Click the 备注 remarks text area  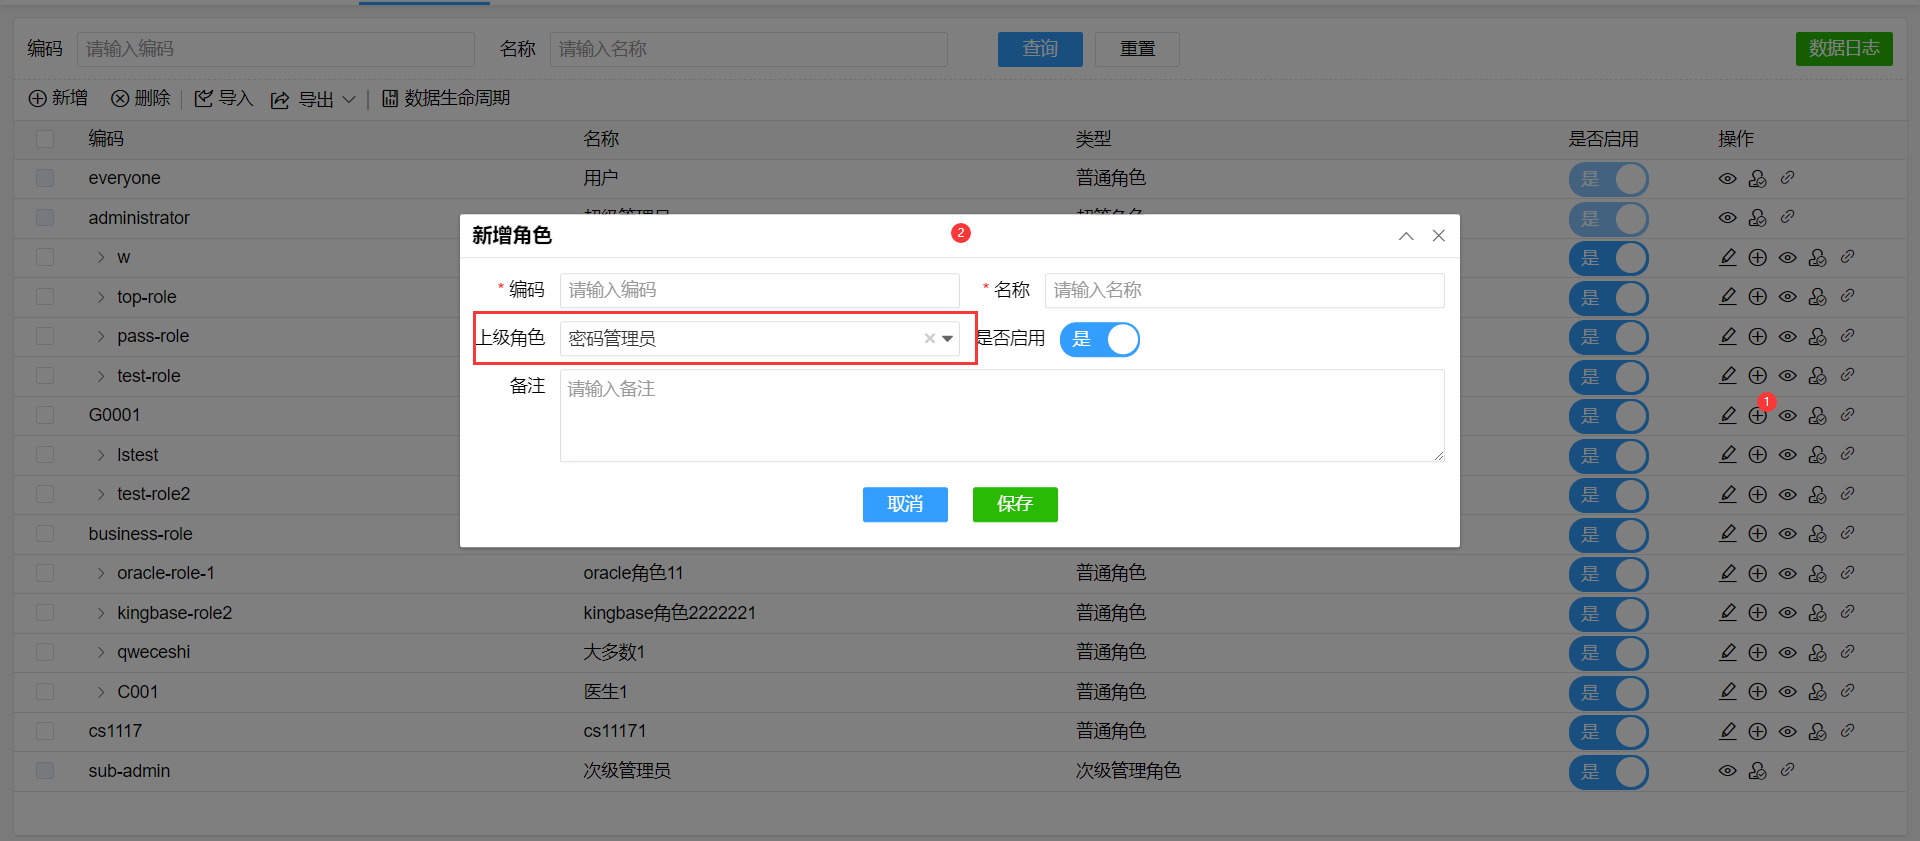click(x=1001, y=415)
